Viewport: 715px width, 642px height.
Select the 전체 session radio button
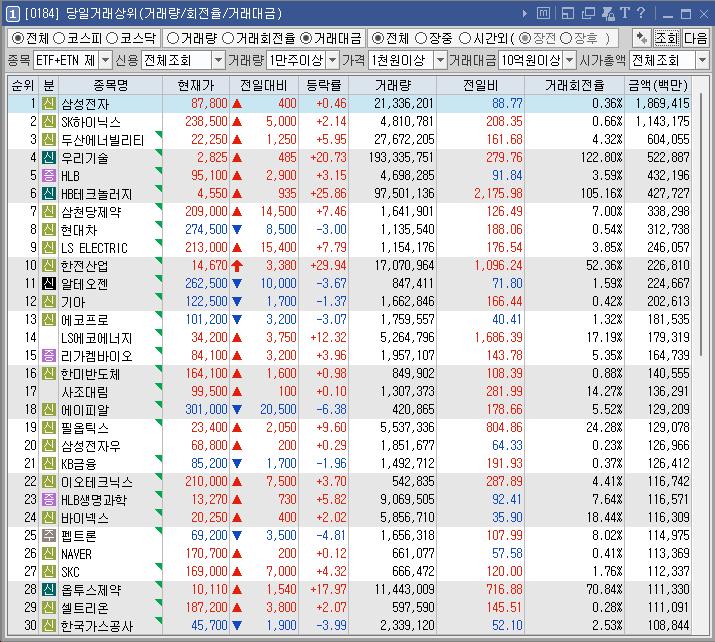[x=377, y=38]
